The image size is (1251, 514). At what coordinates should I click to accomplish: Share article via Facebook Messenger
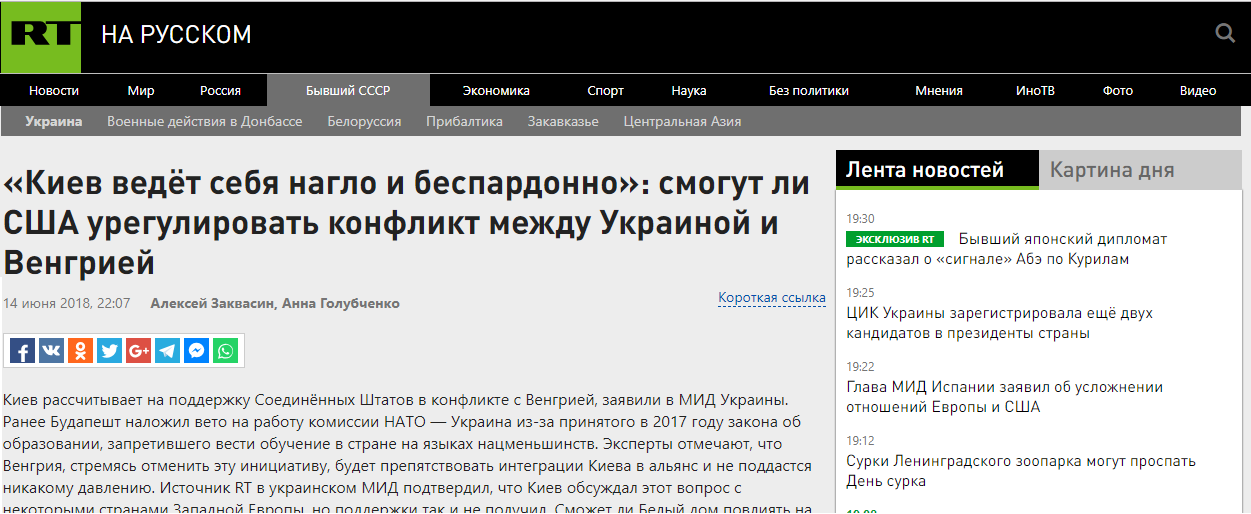pyautogui.click(x=197, y=350)
